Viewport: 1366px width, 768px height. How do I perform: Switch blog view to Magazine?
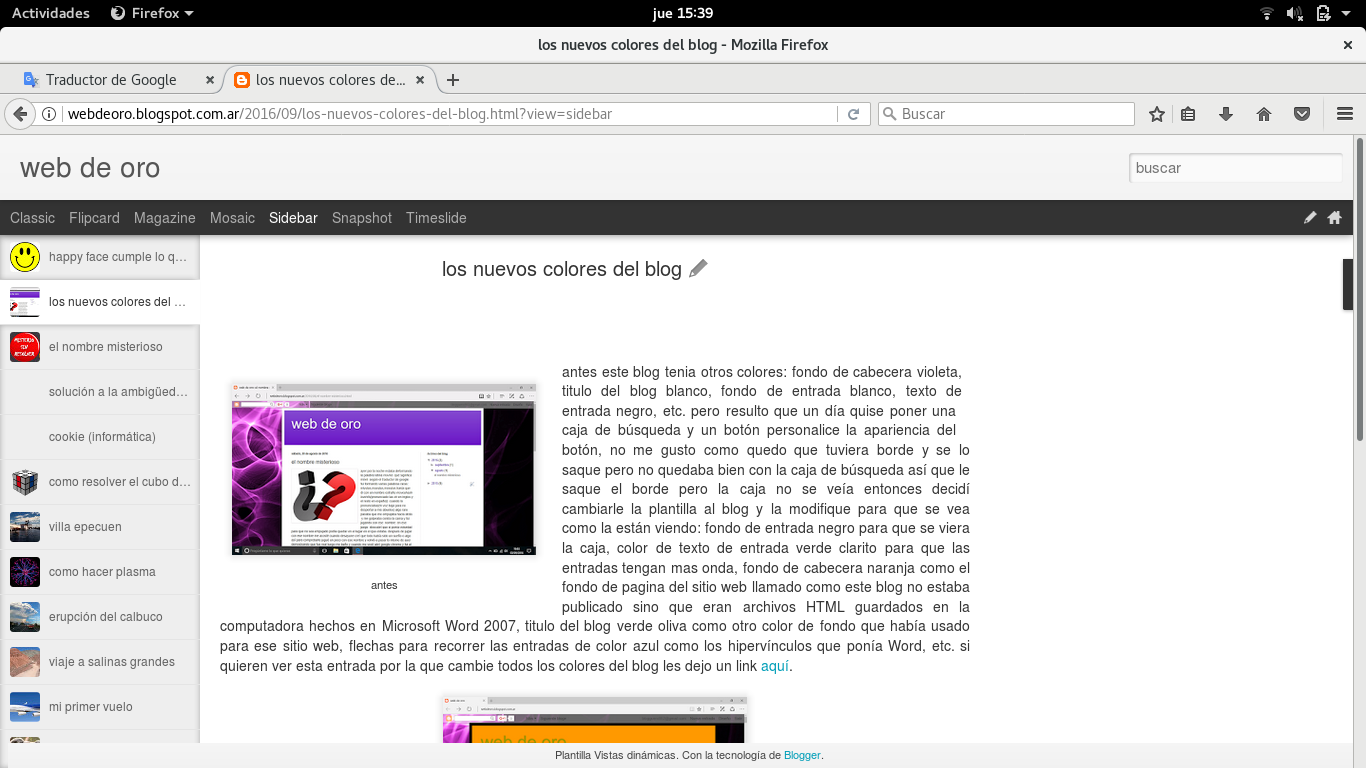165,217
